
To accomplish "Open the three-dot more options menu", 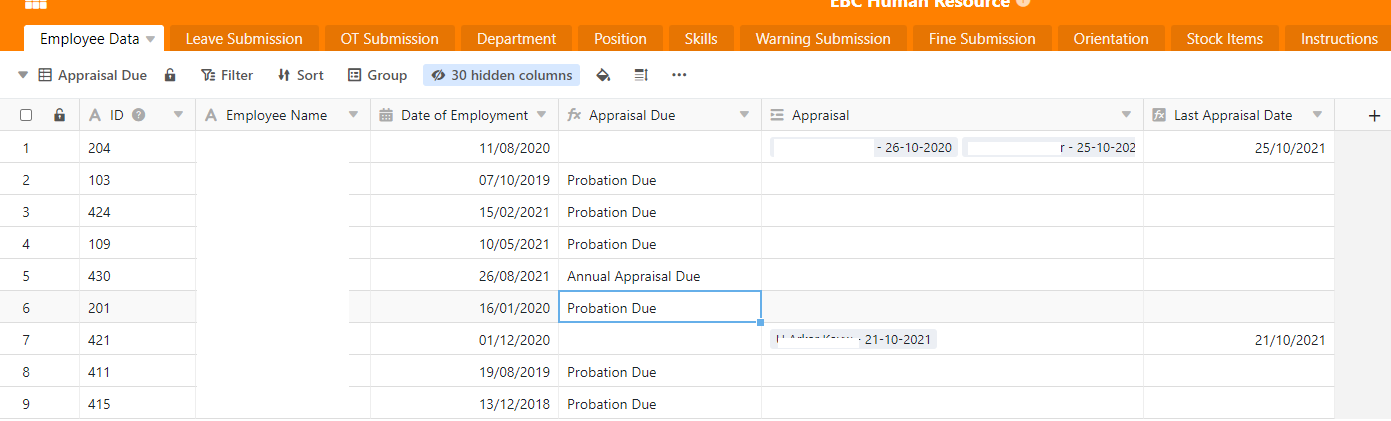I will 679,75.
